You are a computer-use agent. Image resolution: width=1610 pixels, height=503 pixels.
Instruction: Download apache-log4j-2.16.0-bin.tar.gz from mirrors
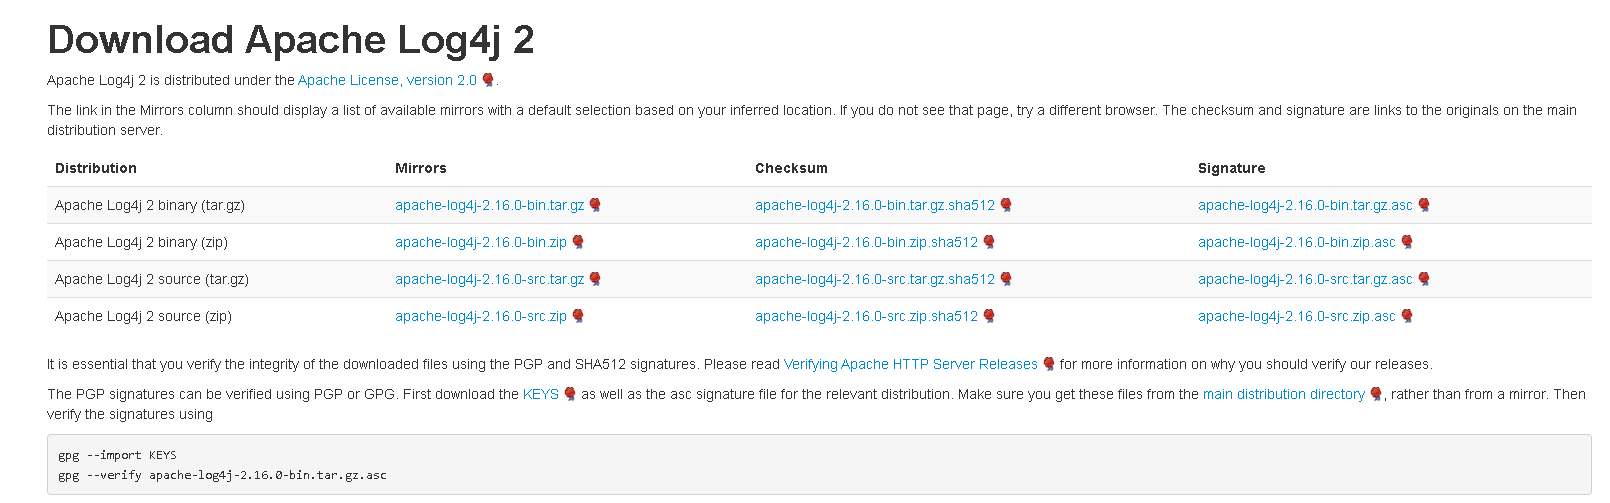(489, 205)
